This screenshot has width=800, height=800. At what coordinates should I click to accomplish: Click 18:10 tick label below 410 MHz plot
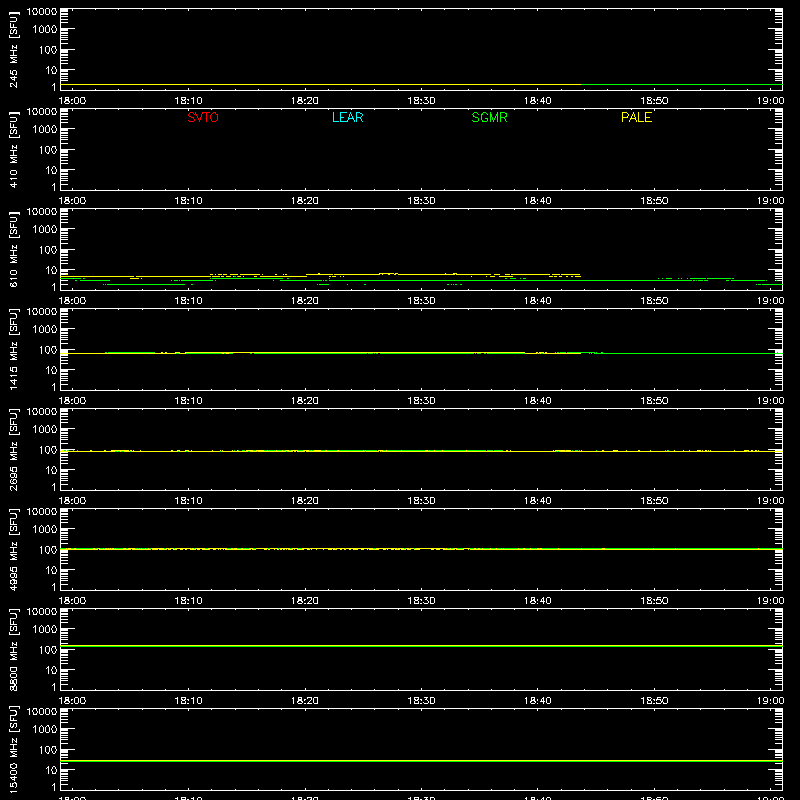(x=189, y=201)
